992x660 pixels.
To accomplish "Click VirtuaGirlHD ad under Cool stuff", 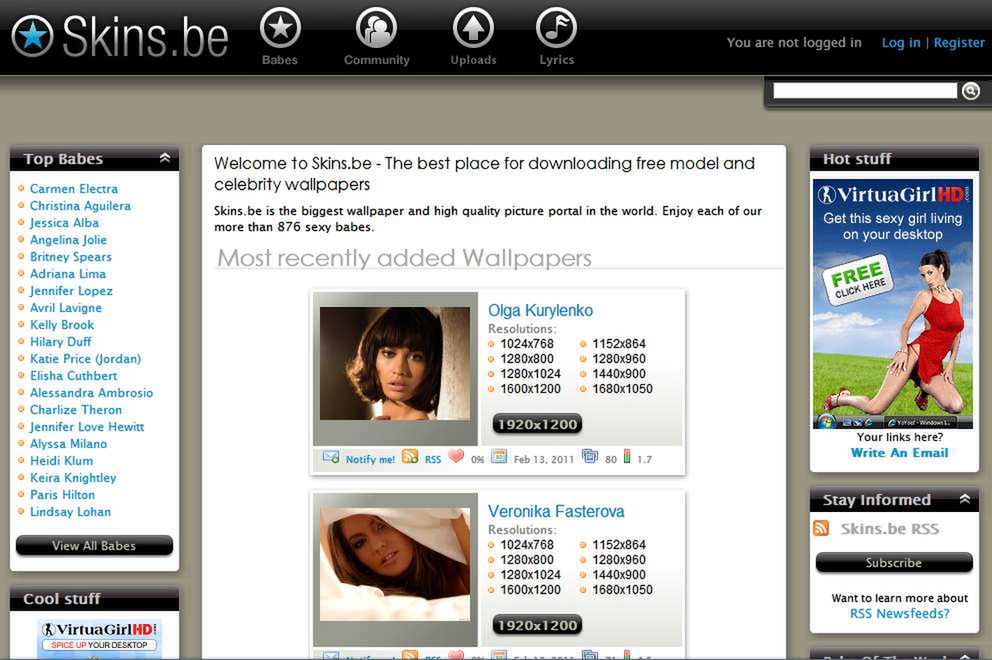I will (x=99, y=638).
